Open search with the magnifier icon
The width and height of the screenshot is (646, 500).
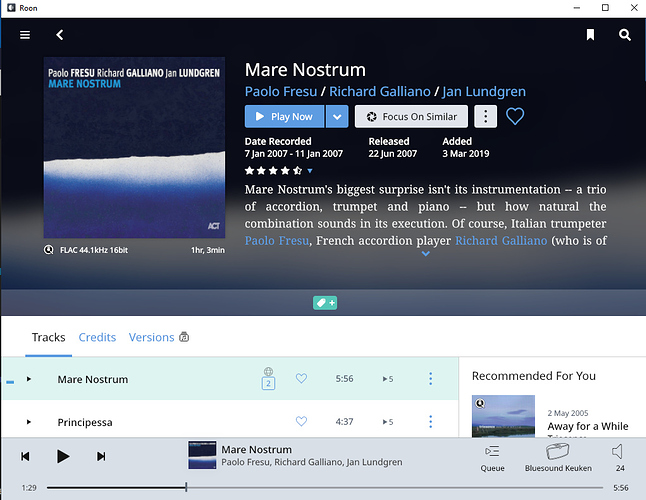[625, 35]
